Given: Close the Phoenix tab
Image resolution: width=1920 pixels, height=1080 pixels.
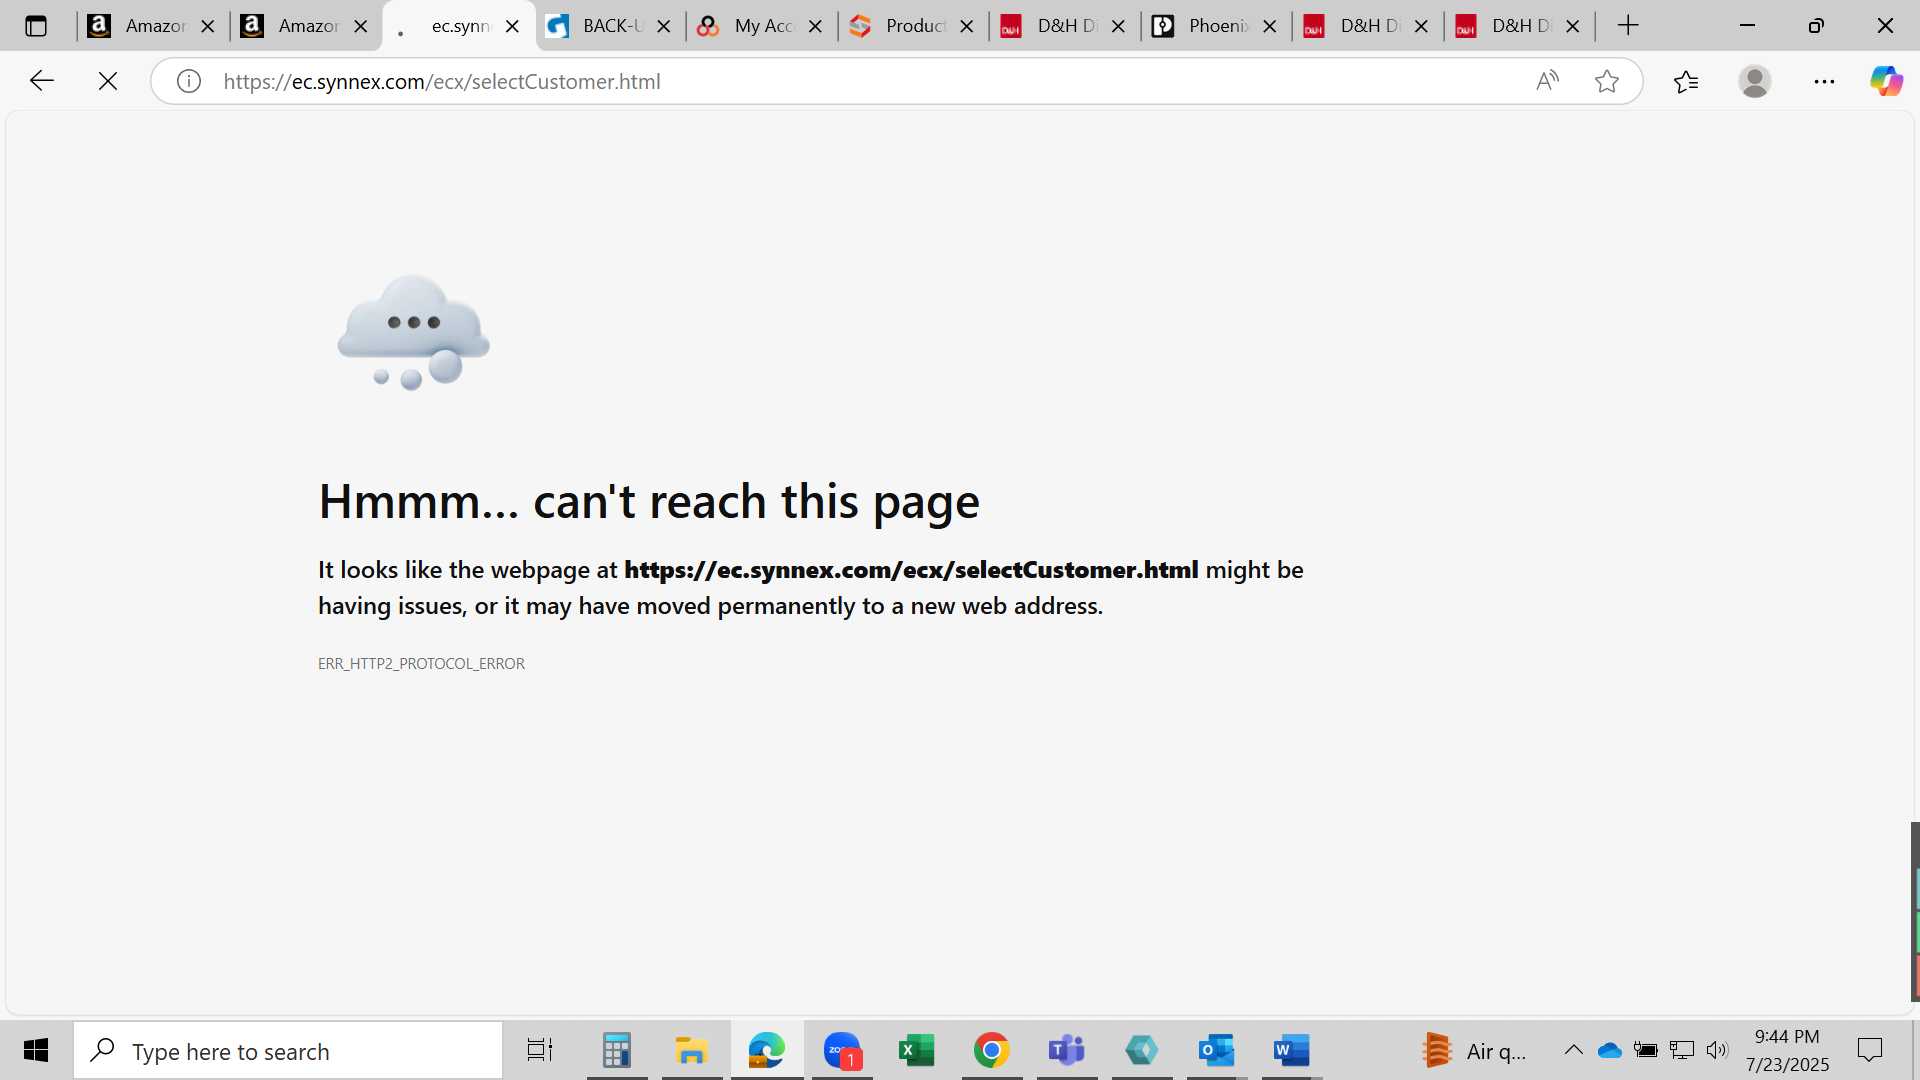Looking at the screenshot, I should [x=1270, y=26].
